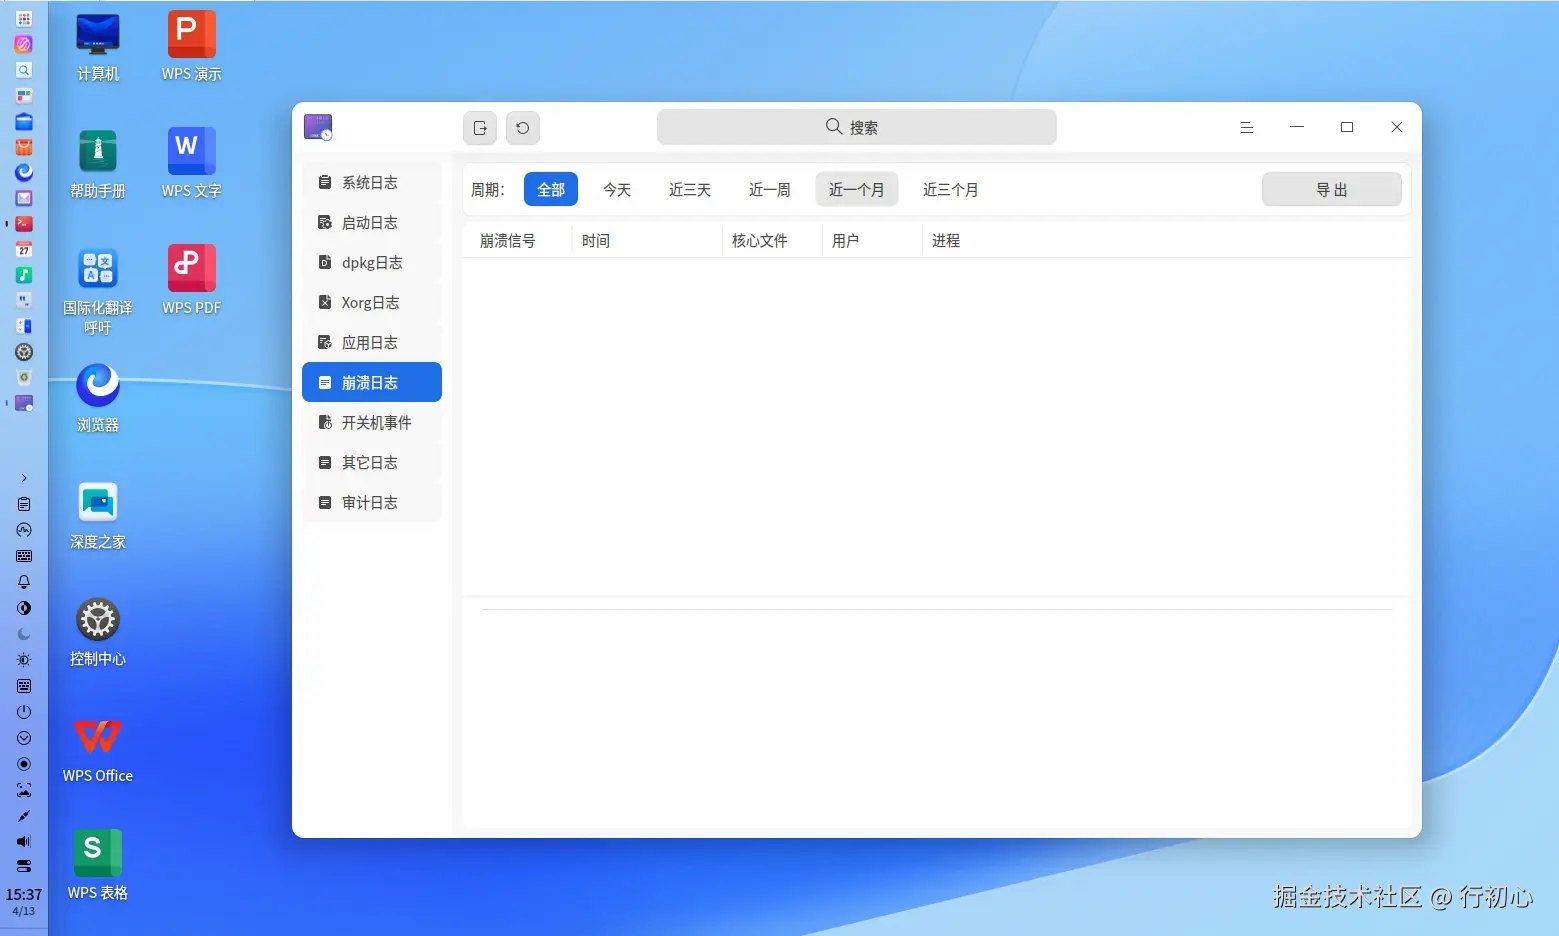Select the 全部 period filter
The image size is (1559, 936).
(551, 189)
